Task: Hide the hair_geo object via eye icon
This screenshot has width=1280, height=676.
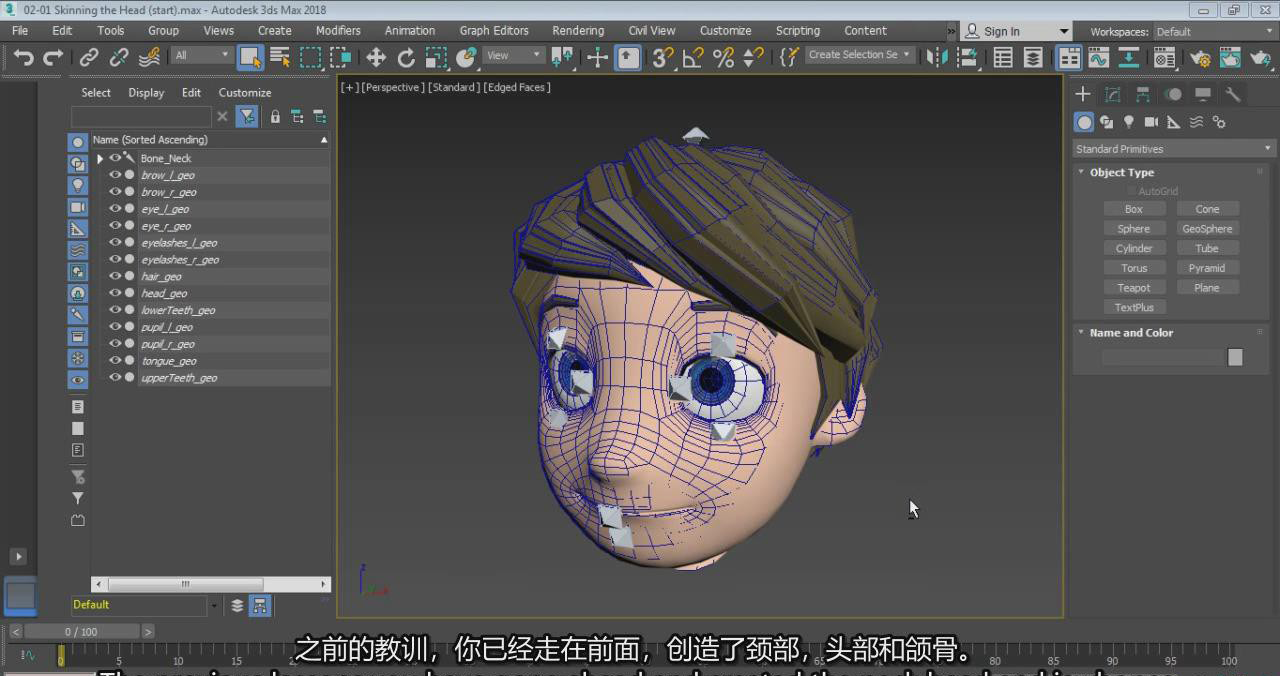Action: pyautogui.click(x=115, y=276)
